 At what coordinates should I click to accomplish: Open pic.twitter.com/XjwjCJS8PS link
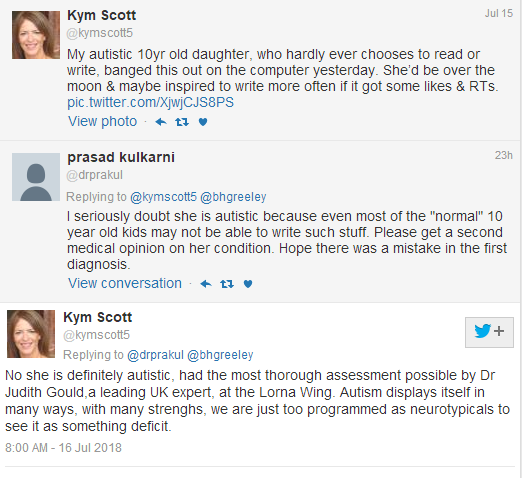click(x=150, y=102)
